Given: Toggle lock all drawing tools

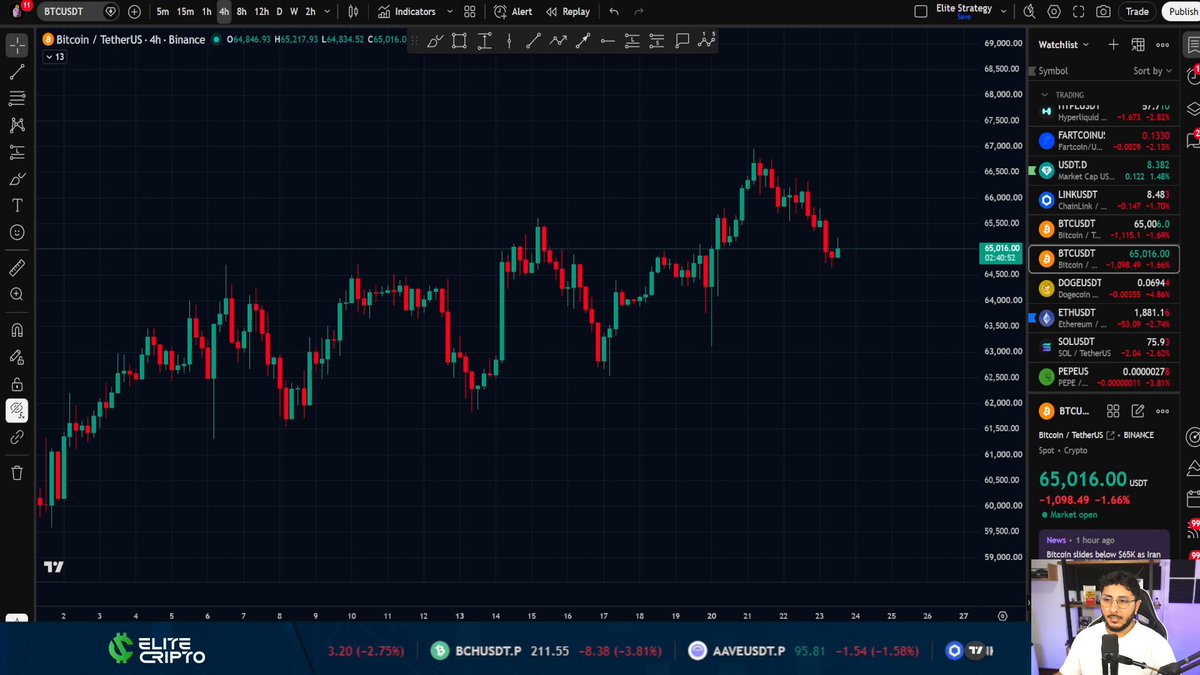Looking at the screenshot, I should click(17, 384).
